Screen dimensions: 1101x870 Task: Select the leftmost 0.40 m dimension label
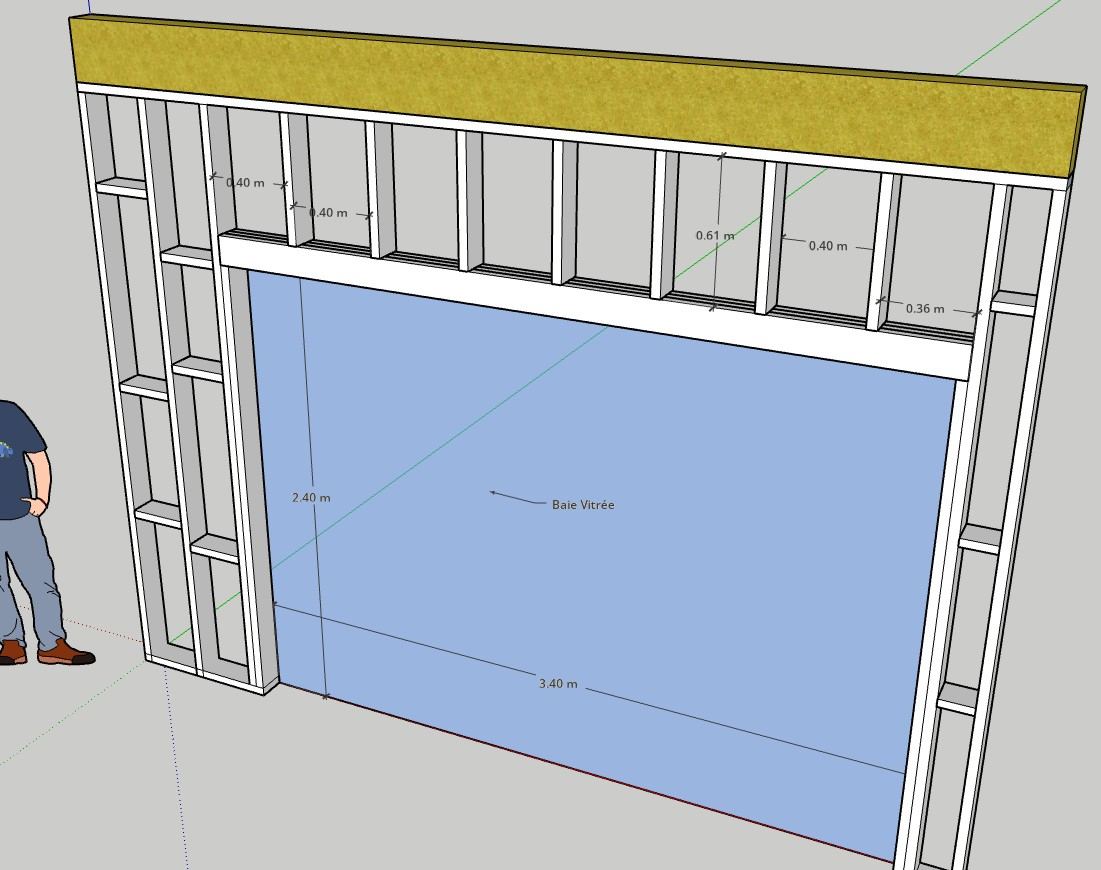[245, 183]
